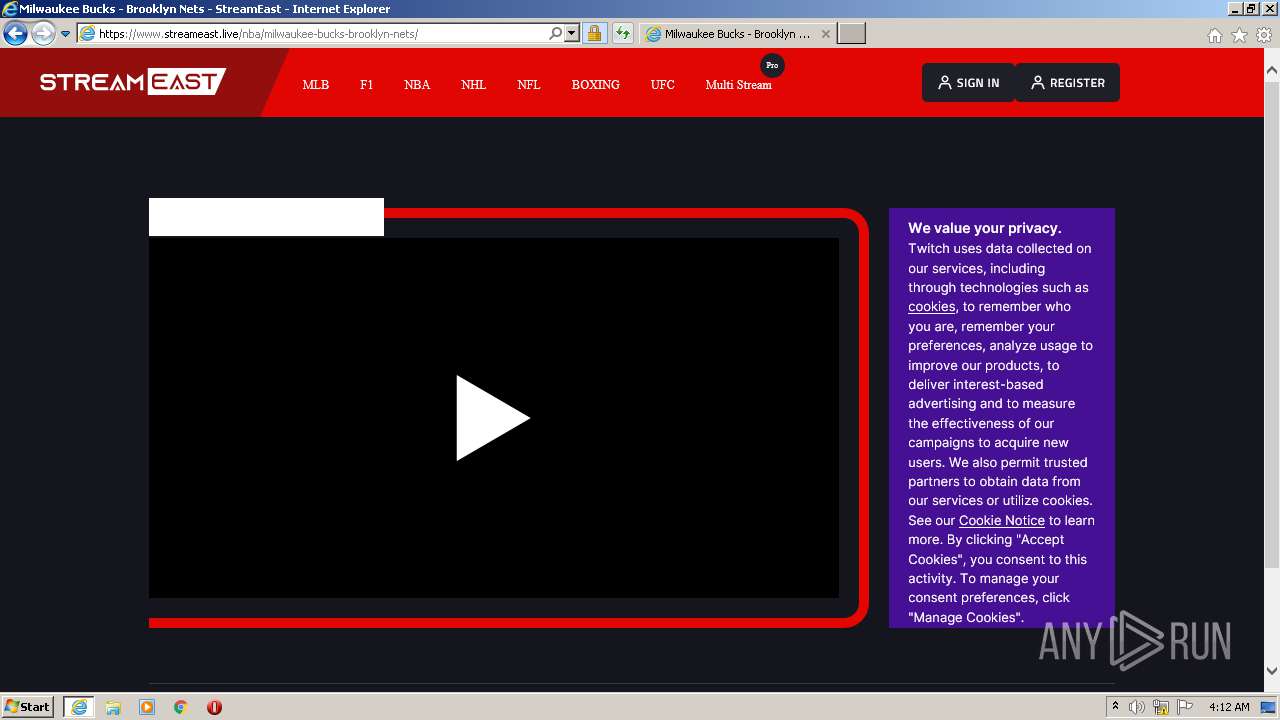
Task: Open the NHL menu item
Action: pyautogui.click(x=473, y=85)
